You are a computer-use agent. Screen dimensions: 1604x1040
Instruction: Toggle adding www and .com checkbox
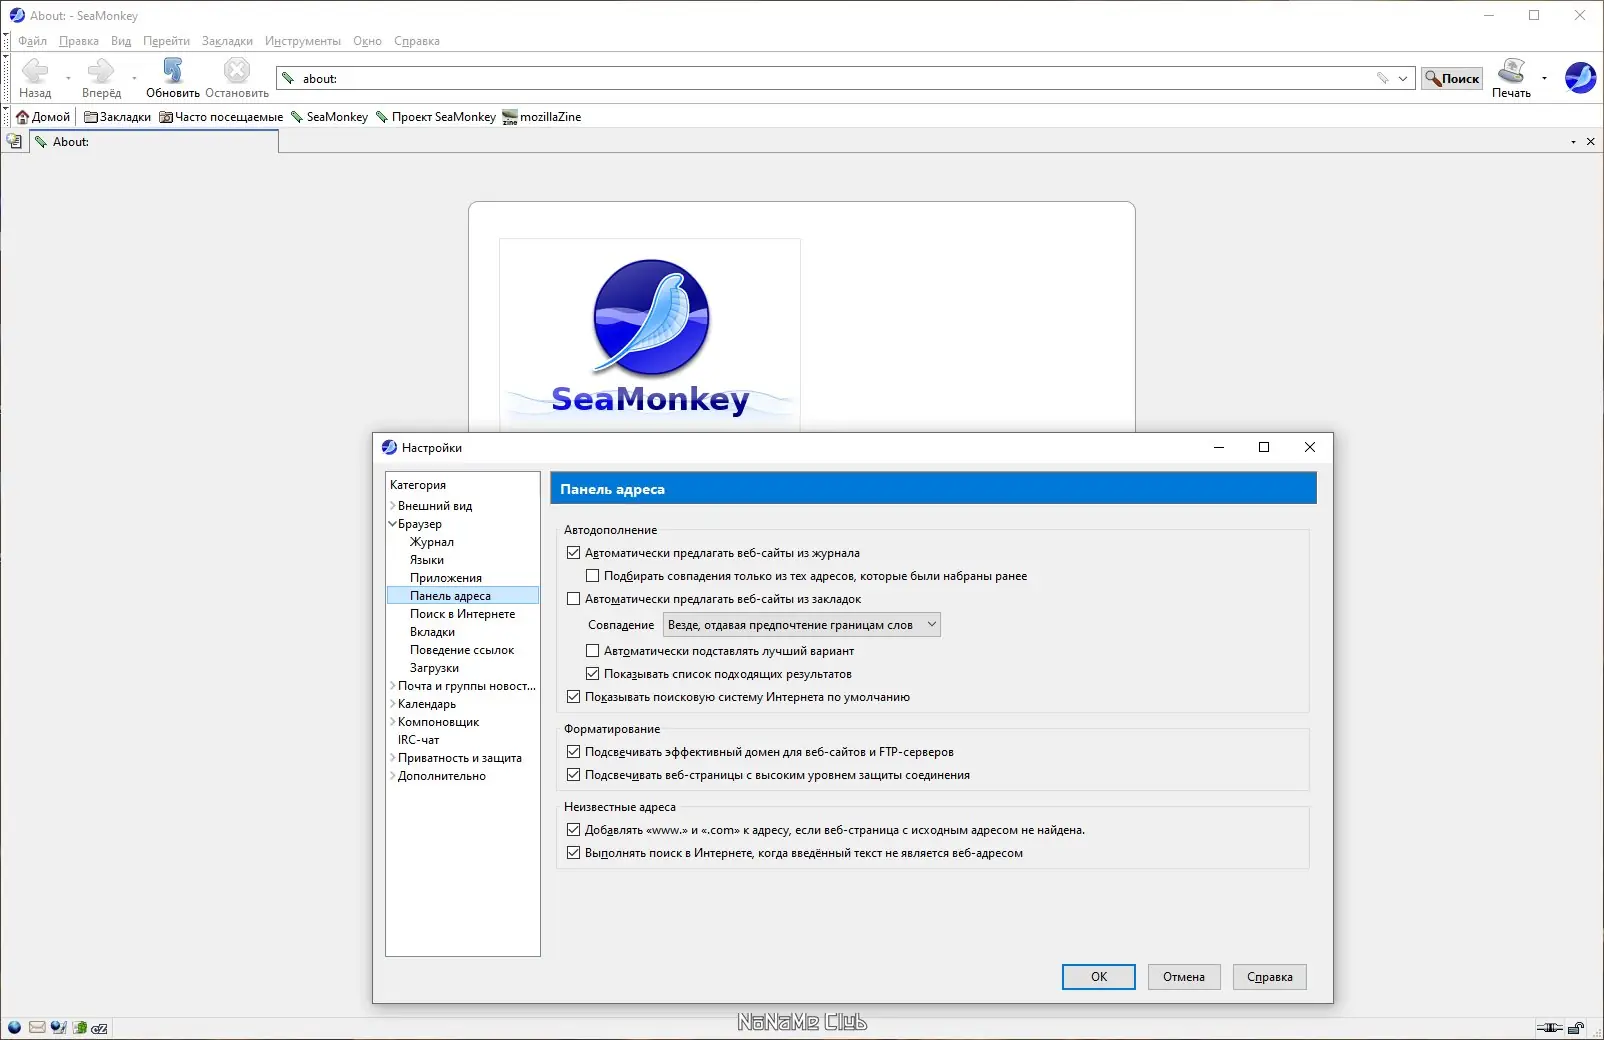pos(573,829)
